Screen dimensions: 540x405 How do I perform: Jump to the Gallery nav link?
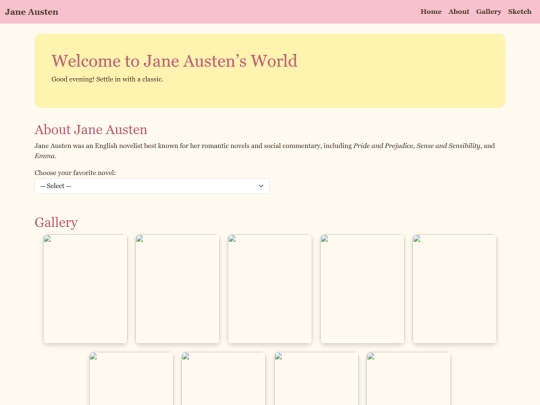[x=489, y=12]
